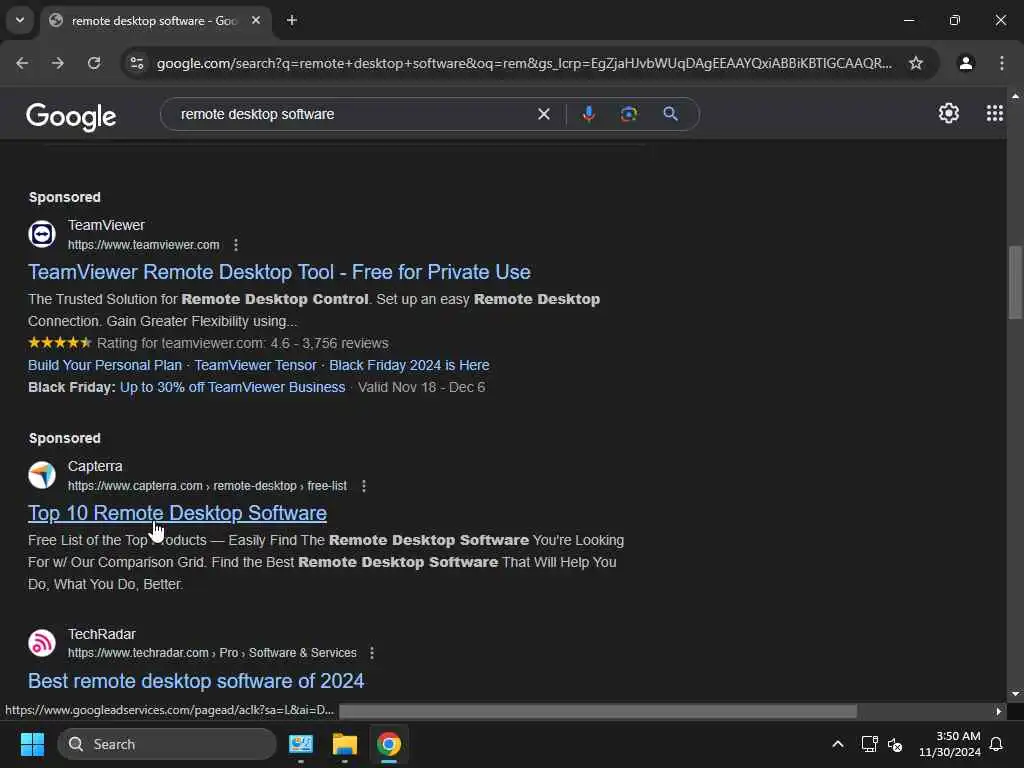Viewport: 1024px width, 768px height.
Task: Click the TeamViewer site name
Action: tap(106, 225)
